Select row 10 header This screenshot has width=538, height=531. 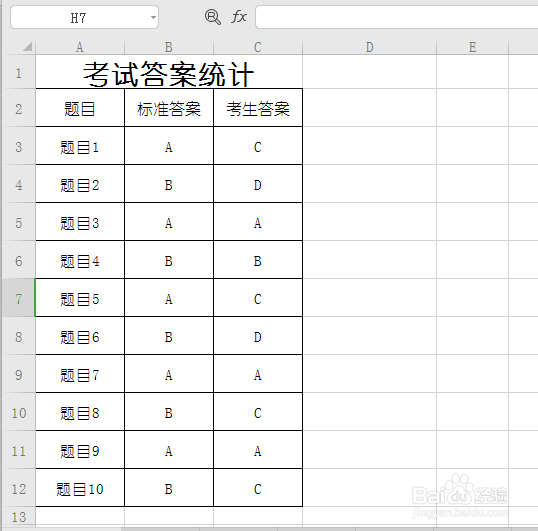(19, 413)
